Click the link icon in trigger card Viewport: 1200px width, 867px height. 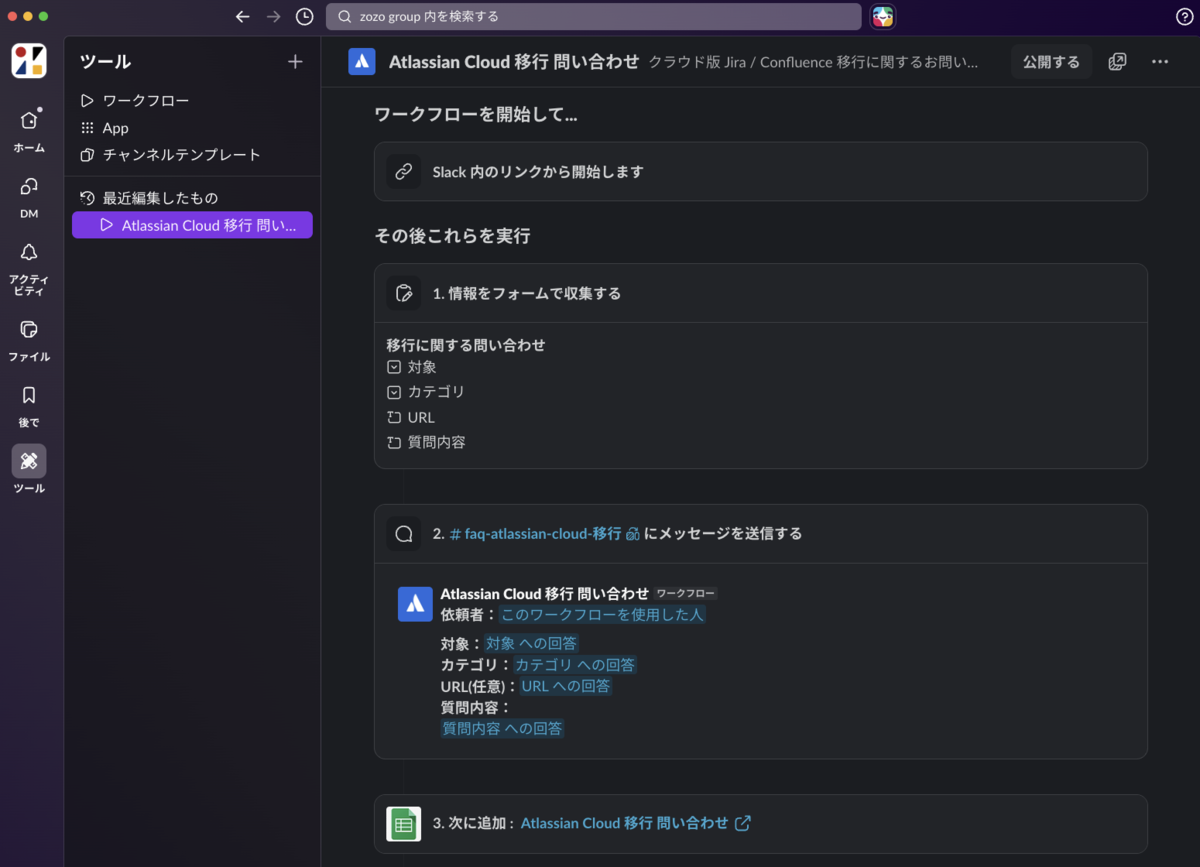tap(404, 172)
